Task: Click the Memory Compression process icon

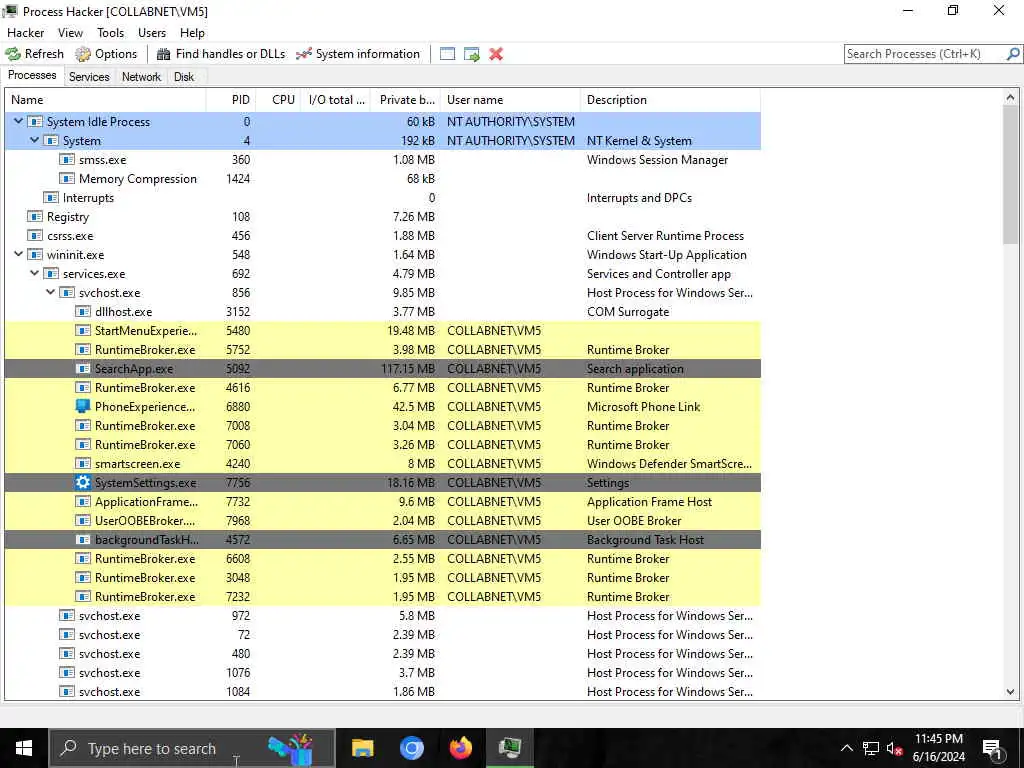Action: (67, 178)
